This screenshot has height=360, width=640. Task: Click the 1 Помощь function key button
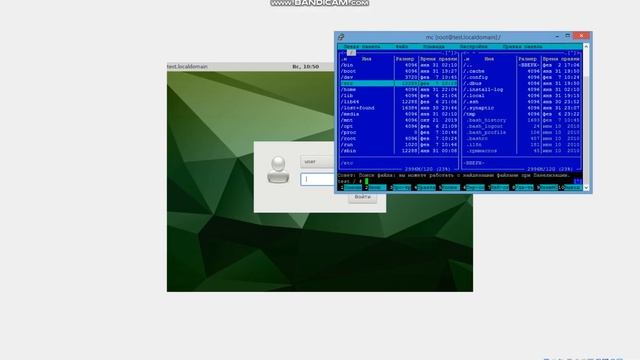point(350,187)
